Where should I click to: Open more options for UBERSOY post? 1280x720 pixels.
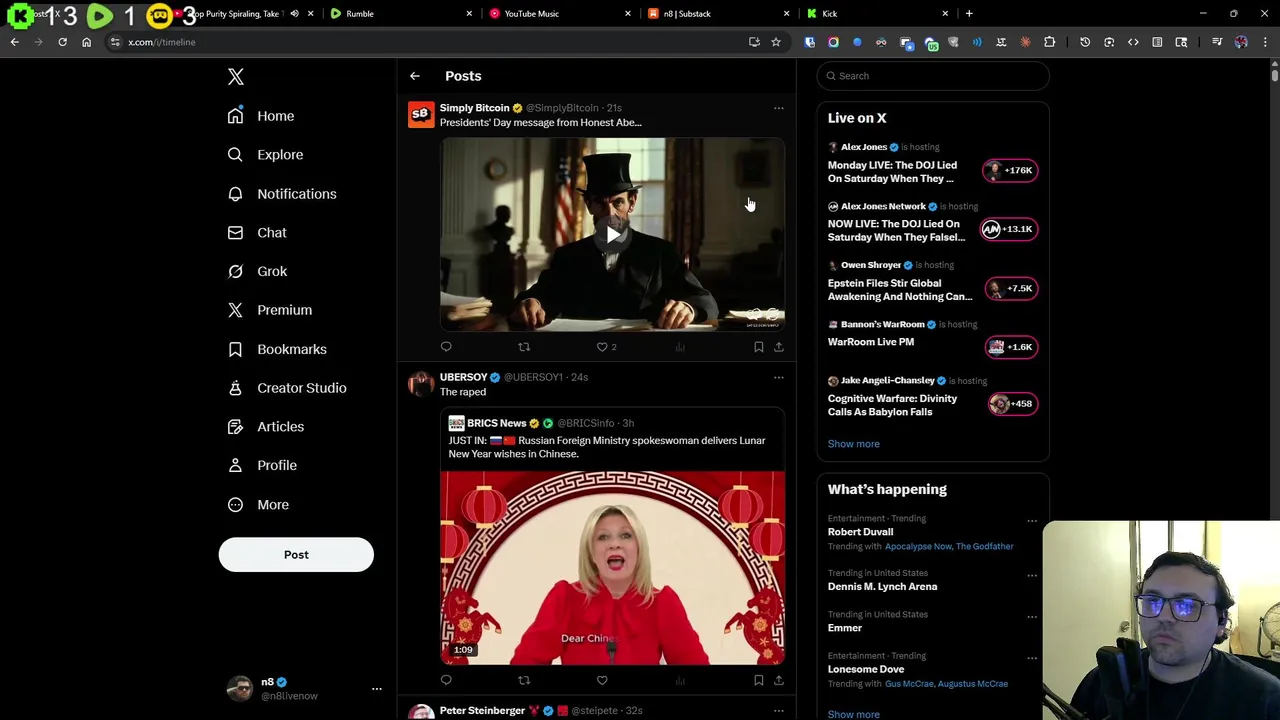(778, 378)
